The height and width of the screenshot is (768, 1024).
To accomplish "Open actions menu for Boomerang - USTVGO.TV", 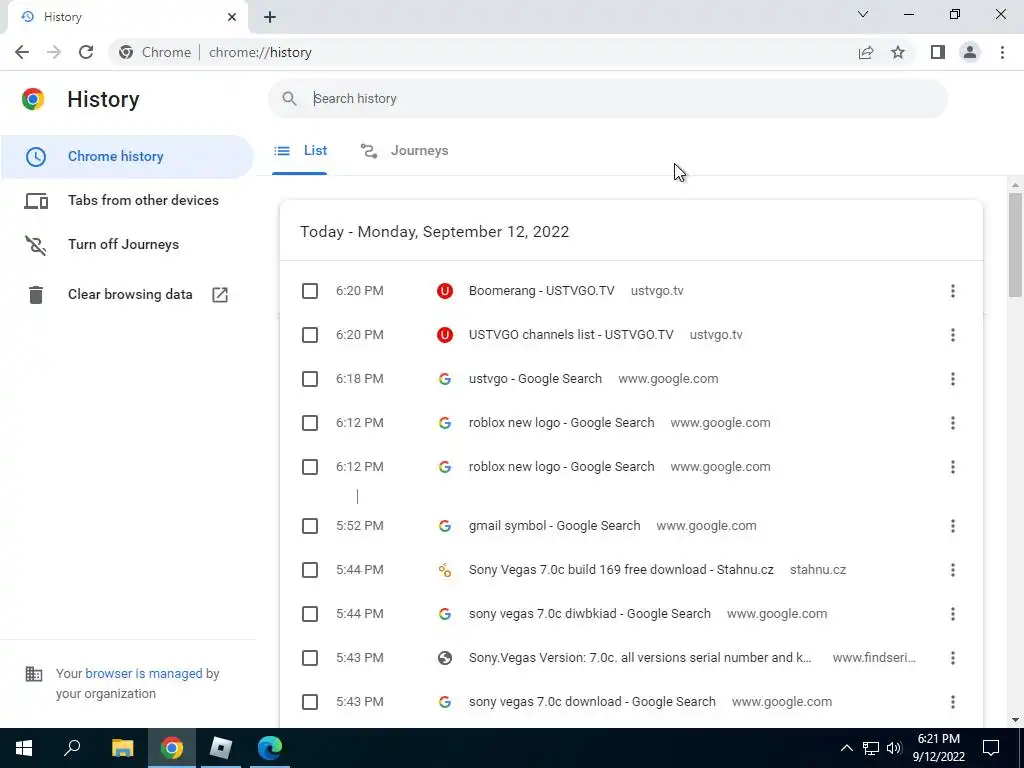I will [953, 291].
